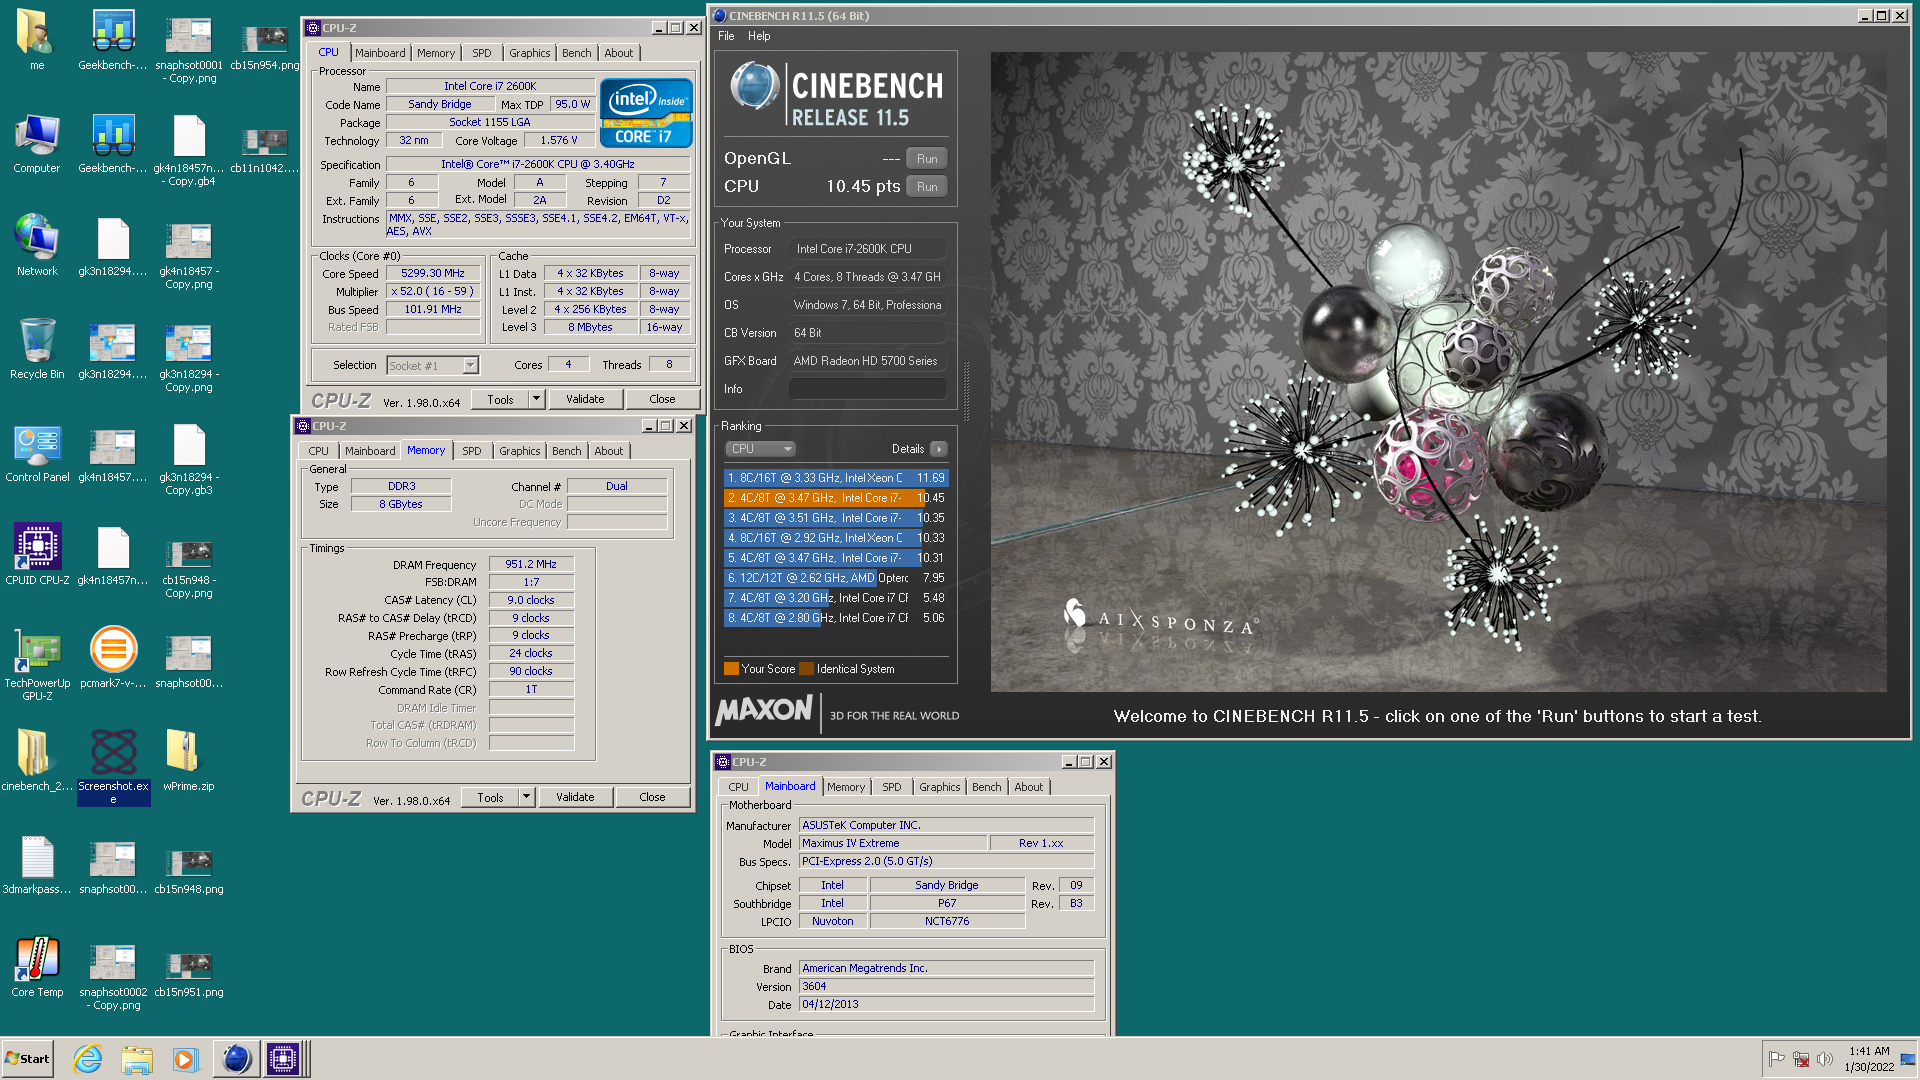The image size is (1920, 1080).
Task: Click Validate in top CPU-Z window
Action: coord(585,399)
